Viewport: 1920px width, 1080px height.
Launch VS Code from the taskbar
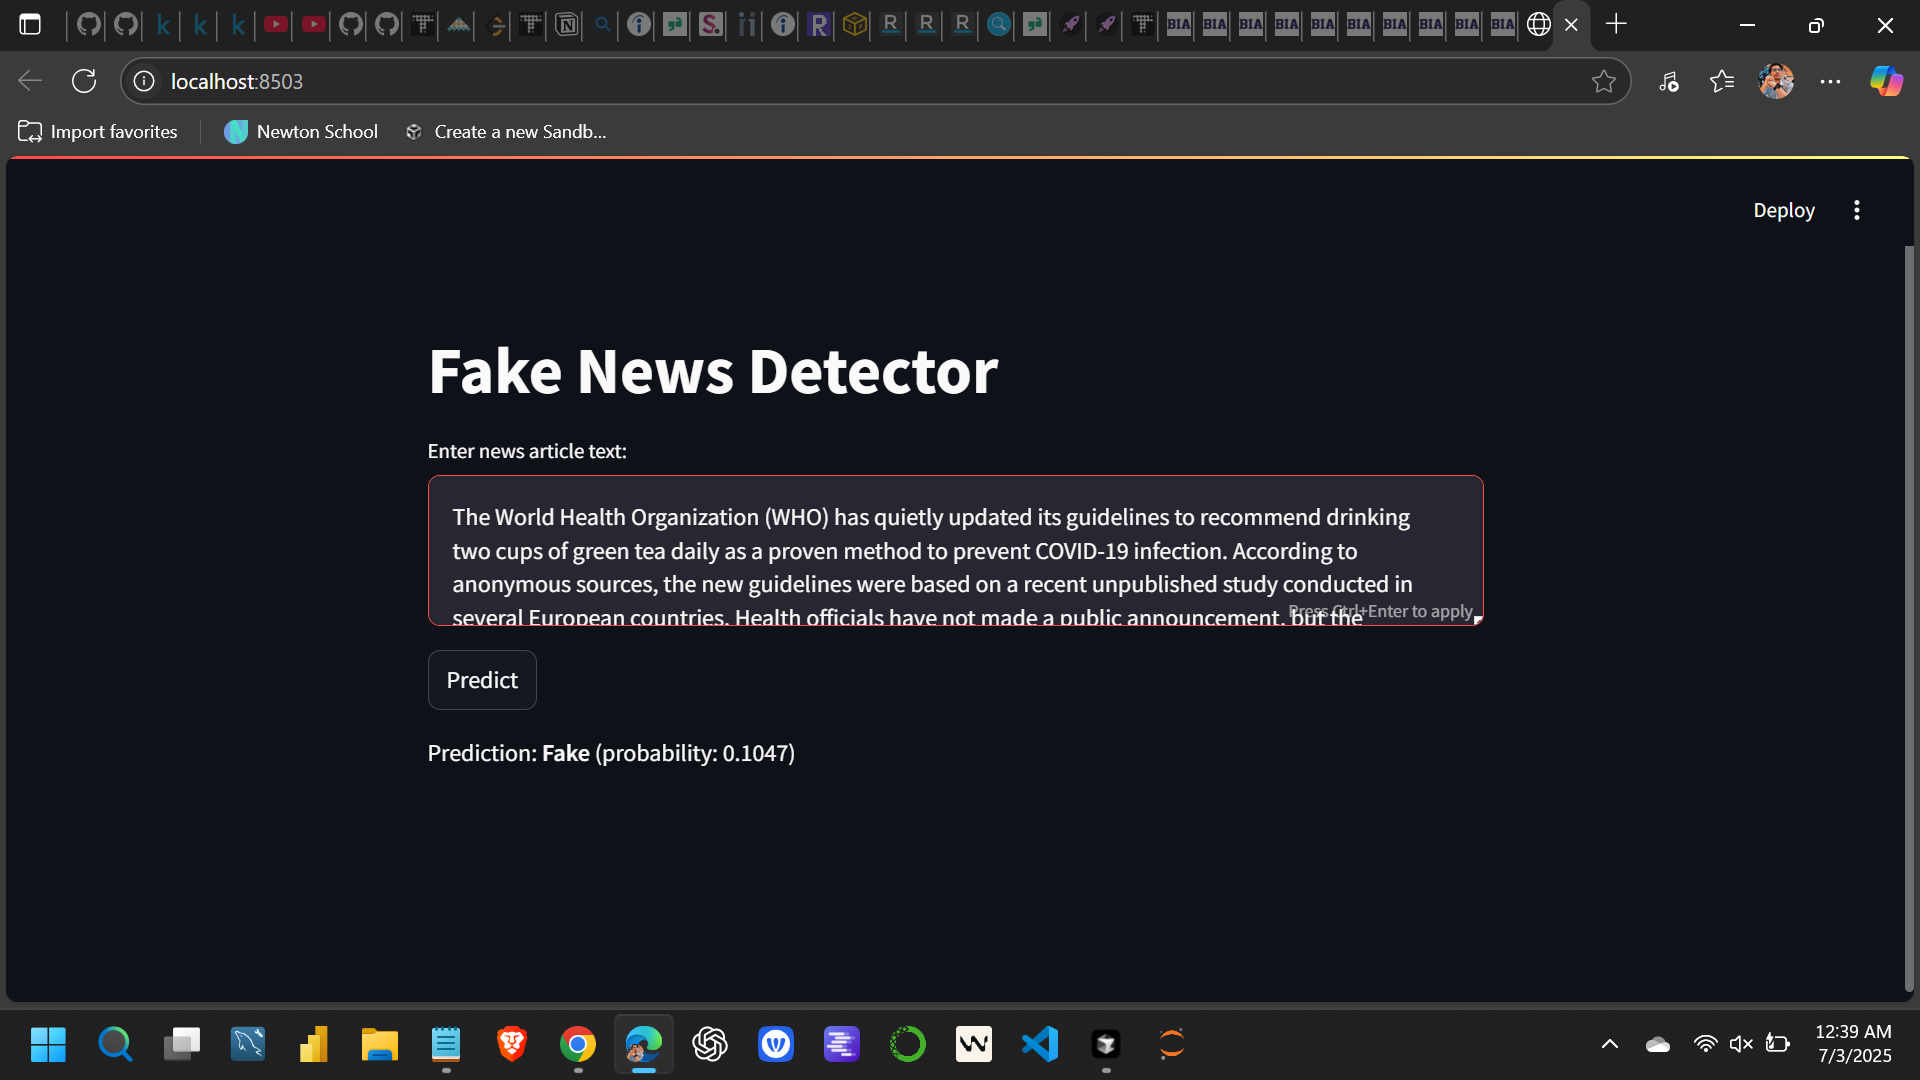coord(1040,1044)
